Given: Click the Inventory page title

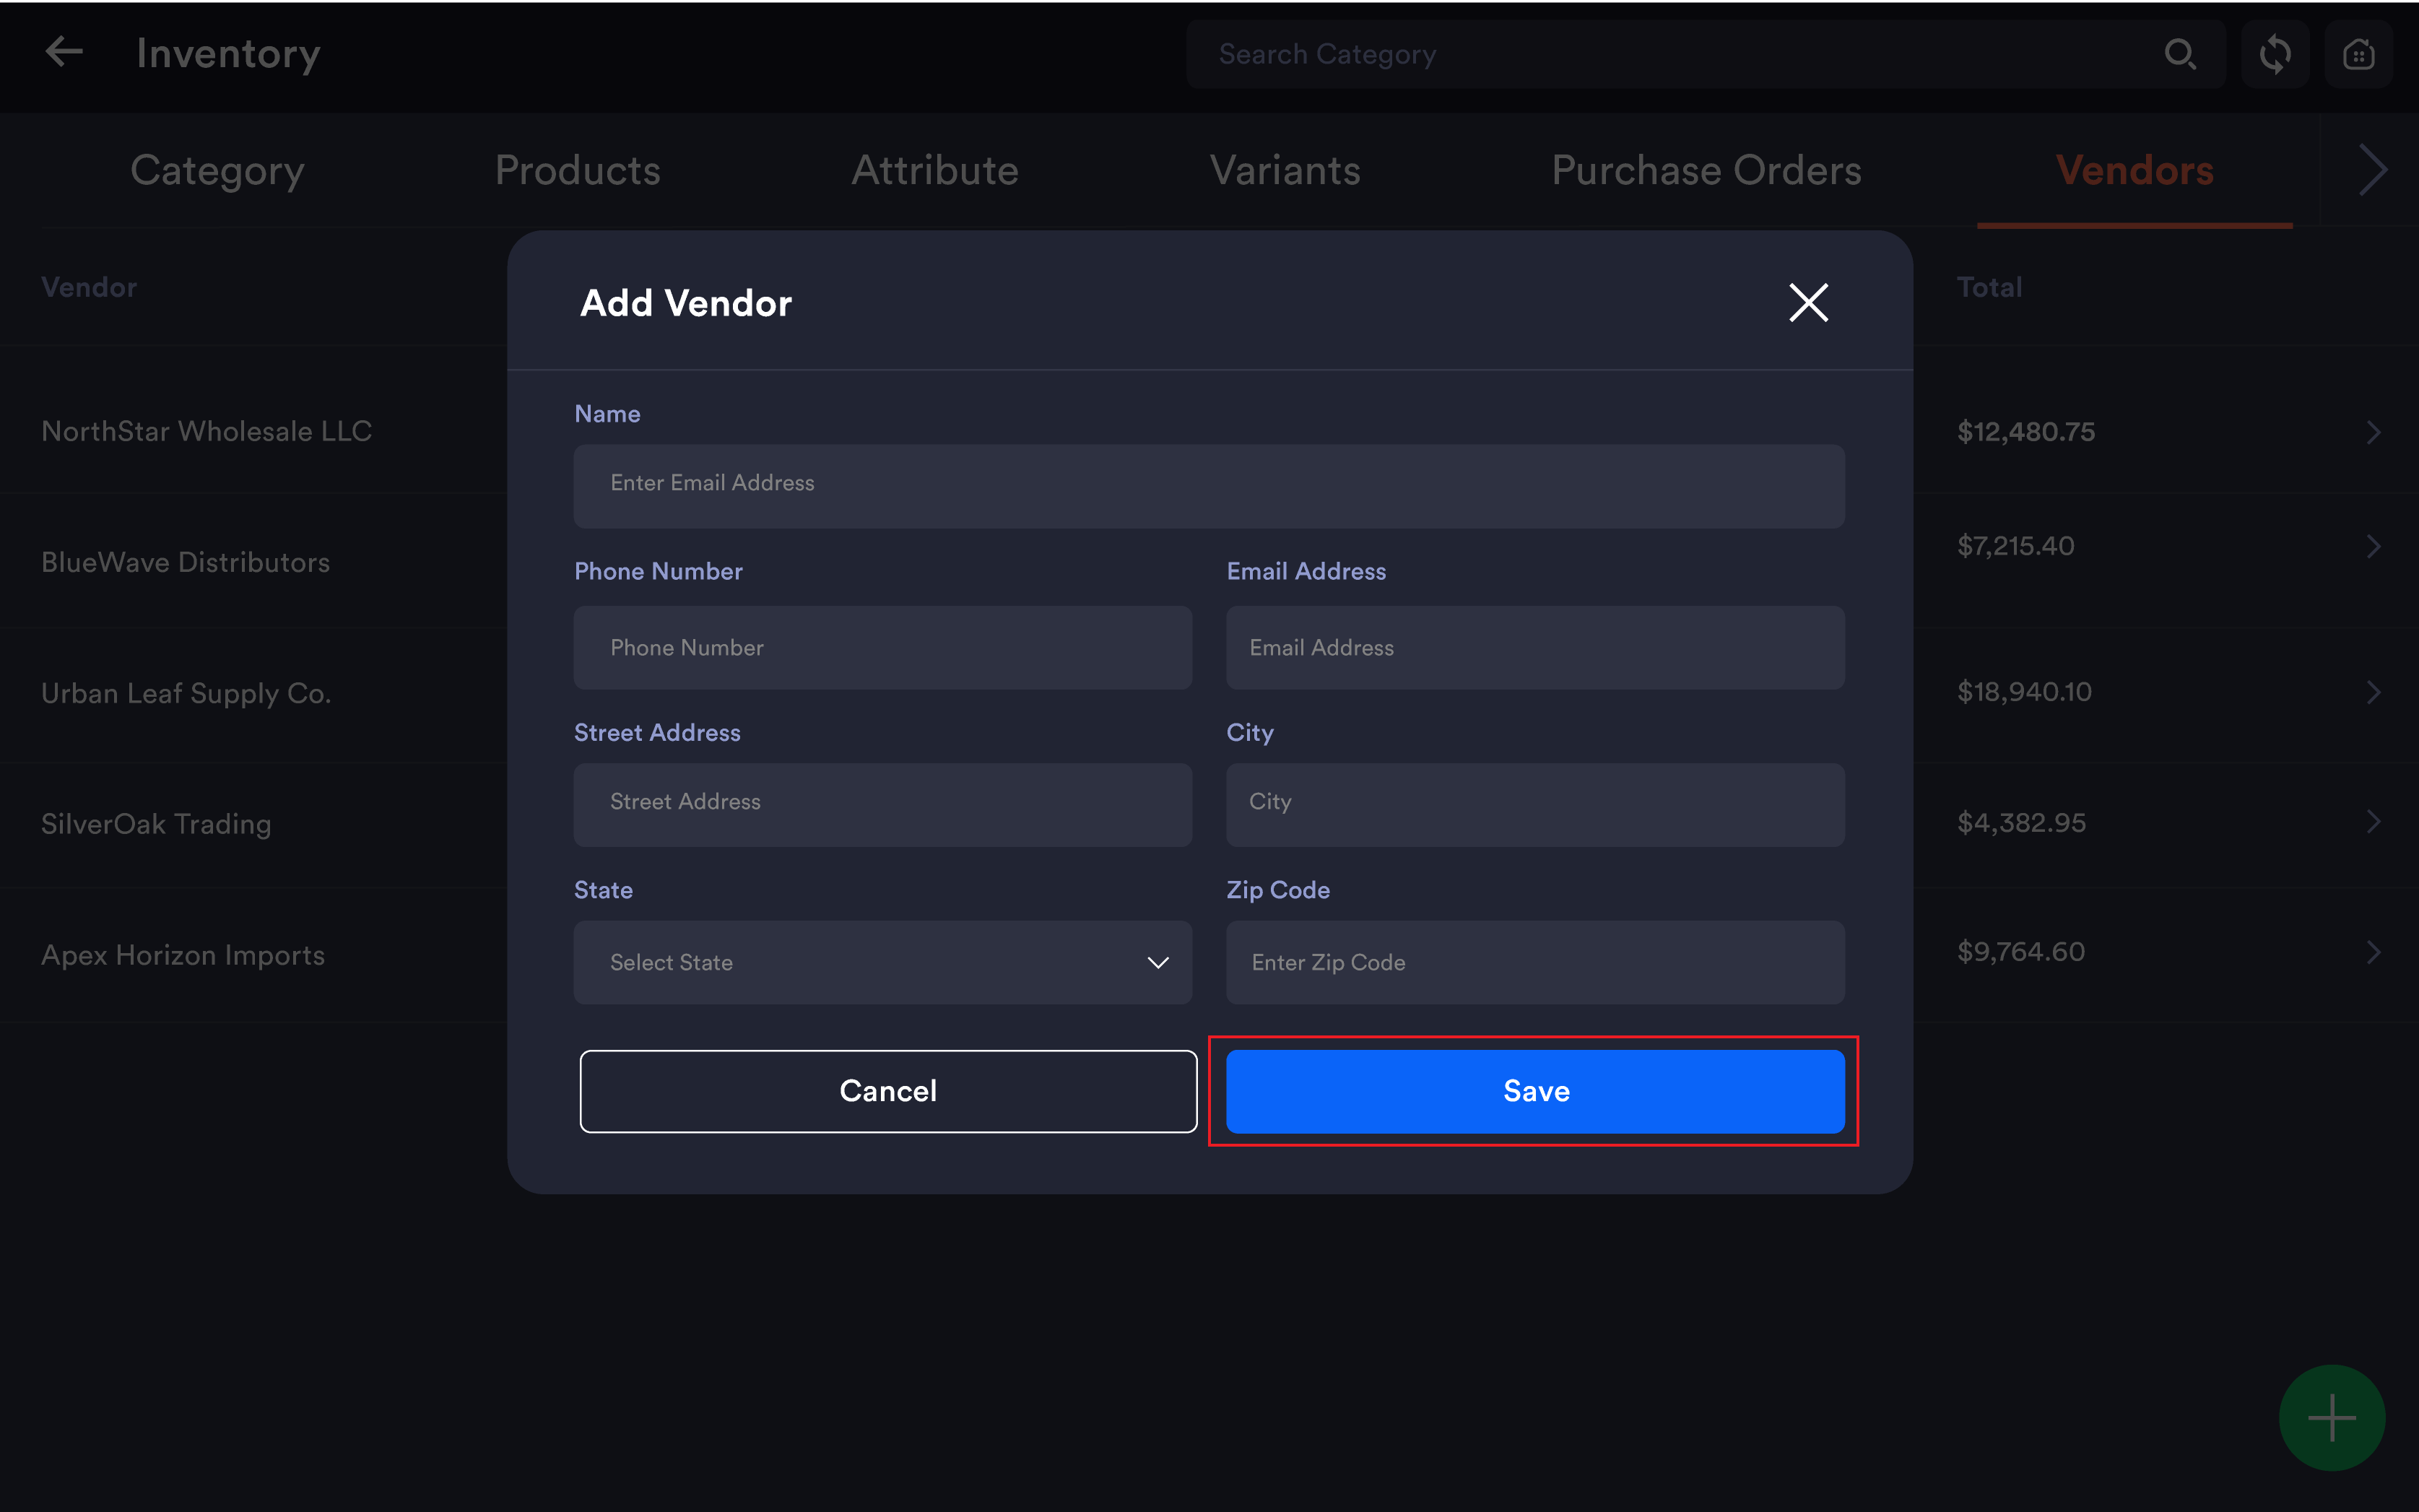Looking at the screenshot, I should point(228,53).
